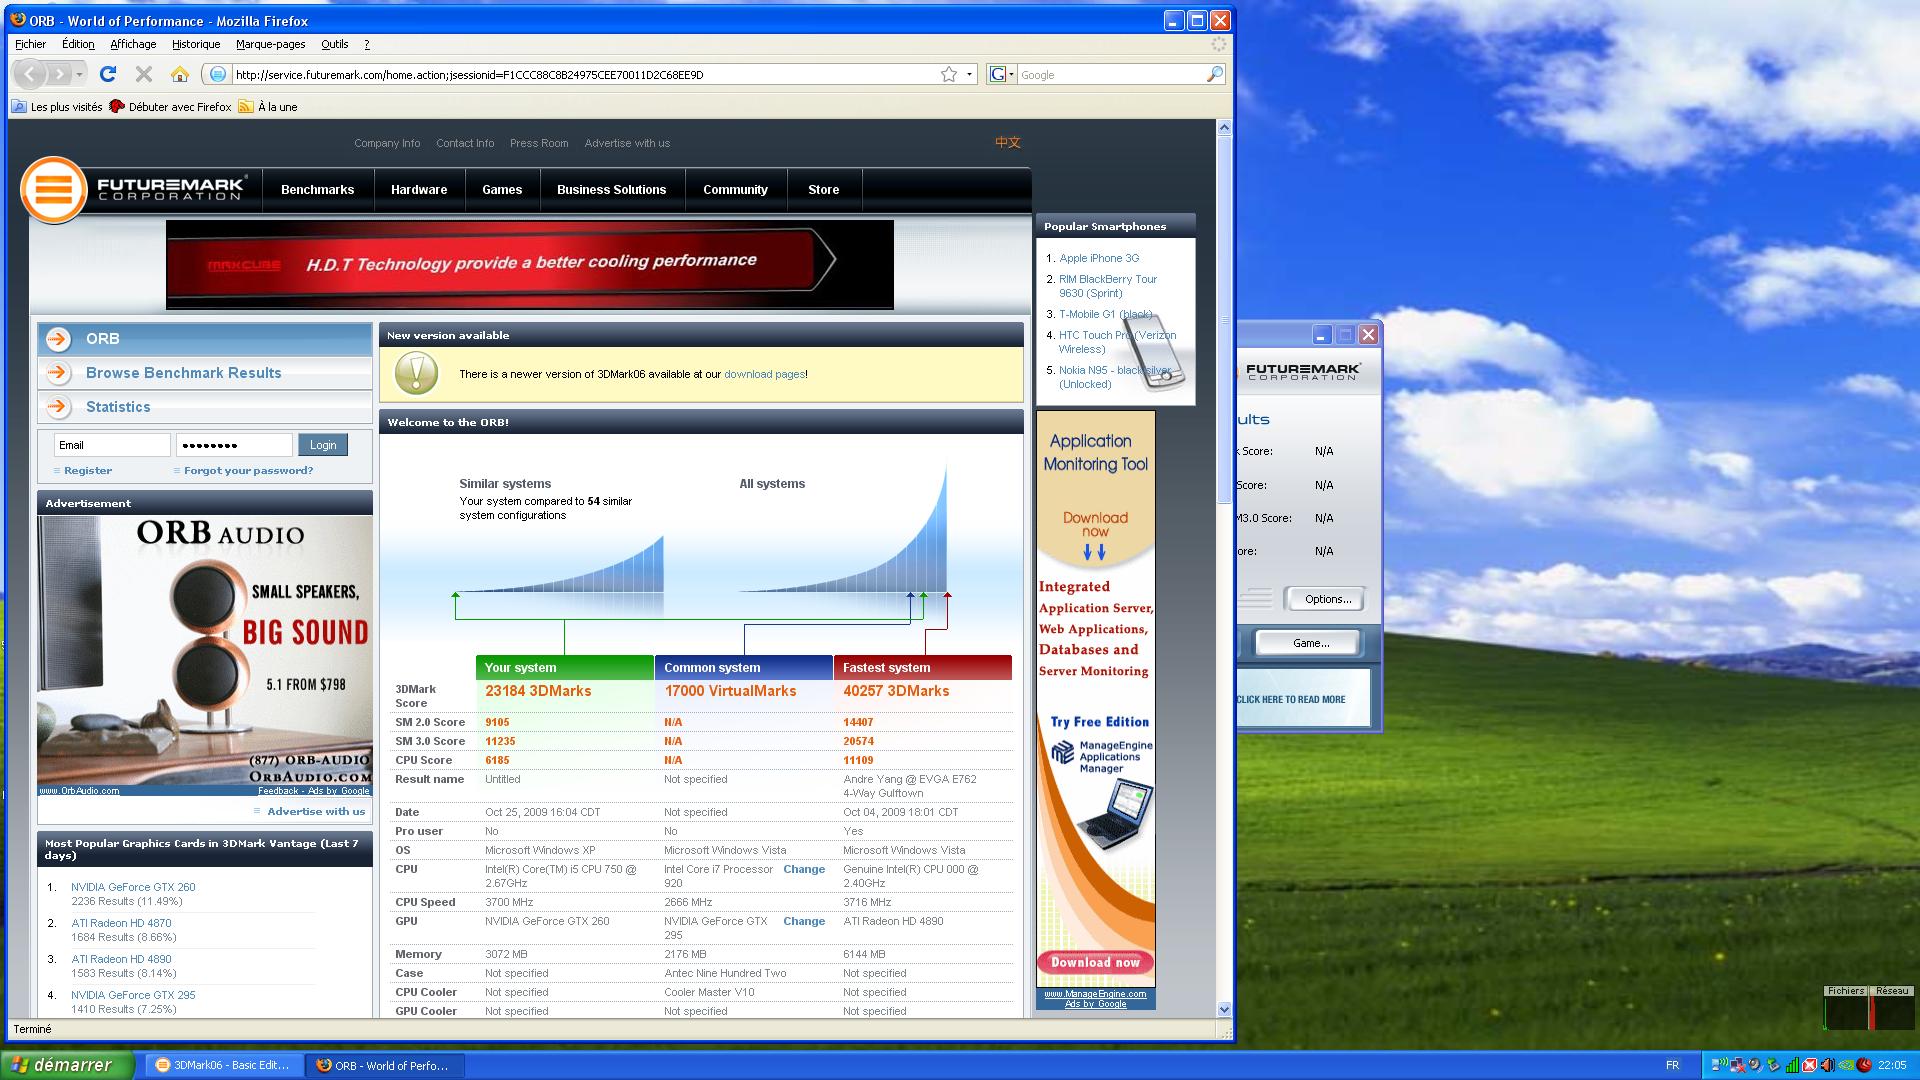Image resolution: width=1920 pixels, height=1080 pixels.
Task: Click the bookmark star icon in address bar
Action: (x=948, y=74)
